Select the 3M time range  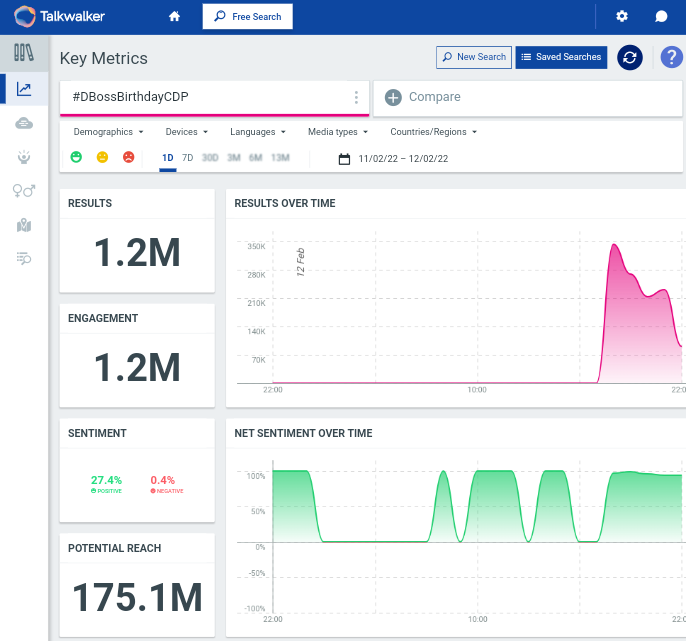click(234, 158)
